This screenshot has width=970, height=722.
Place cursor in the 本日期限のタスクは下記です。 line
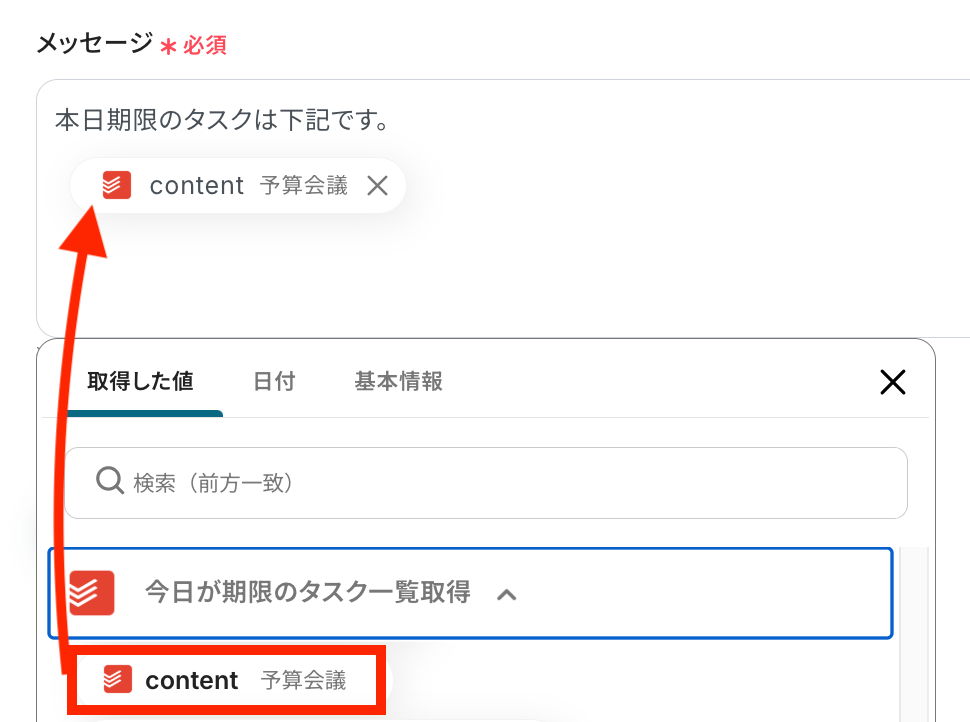(x=222, y=121)
